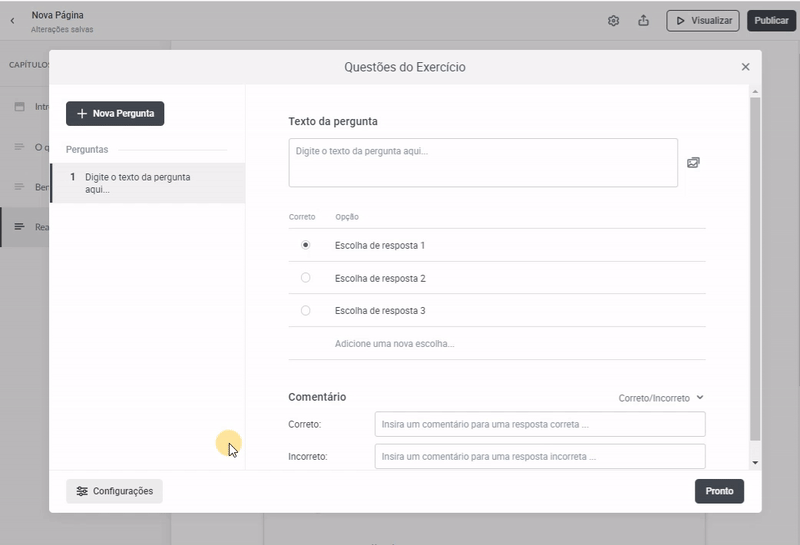
Task: Click the sliders icon in Configurações button
Action: (x=82, y=491)
